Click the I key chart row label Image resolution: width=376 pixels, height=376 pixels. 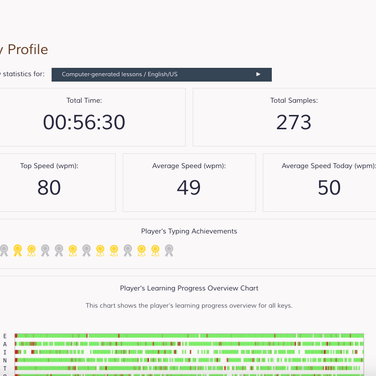5,352
